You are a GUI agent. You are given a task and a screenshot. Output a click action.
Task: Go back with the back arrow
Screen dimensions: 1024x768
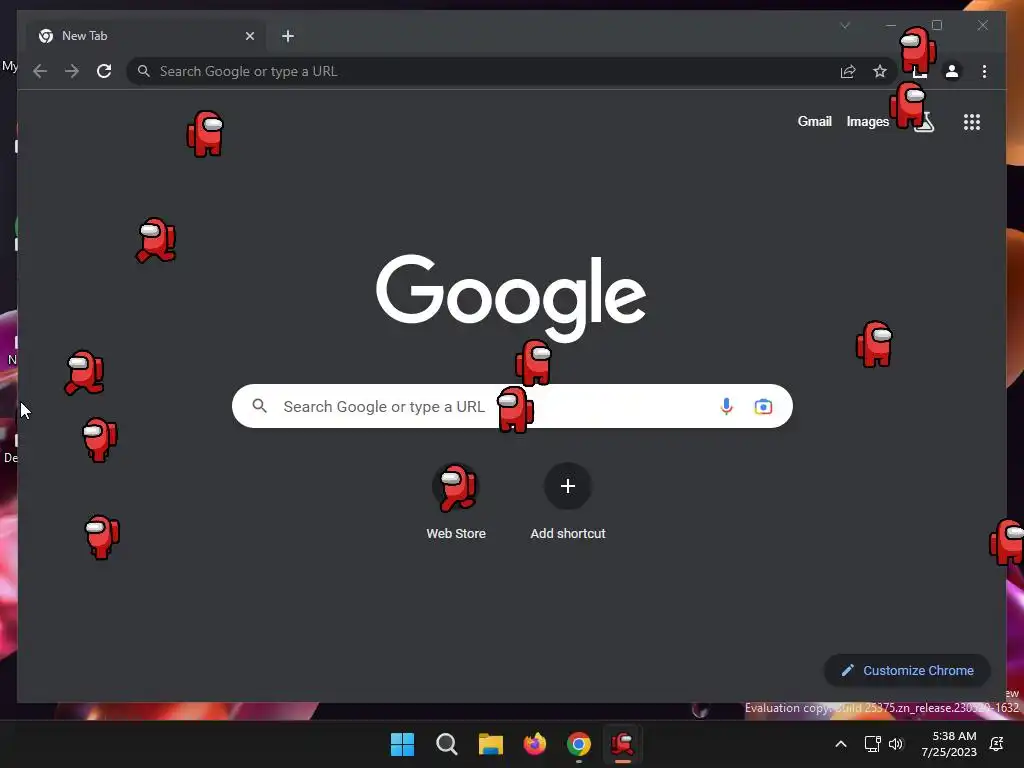point(40,71)
